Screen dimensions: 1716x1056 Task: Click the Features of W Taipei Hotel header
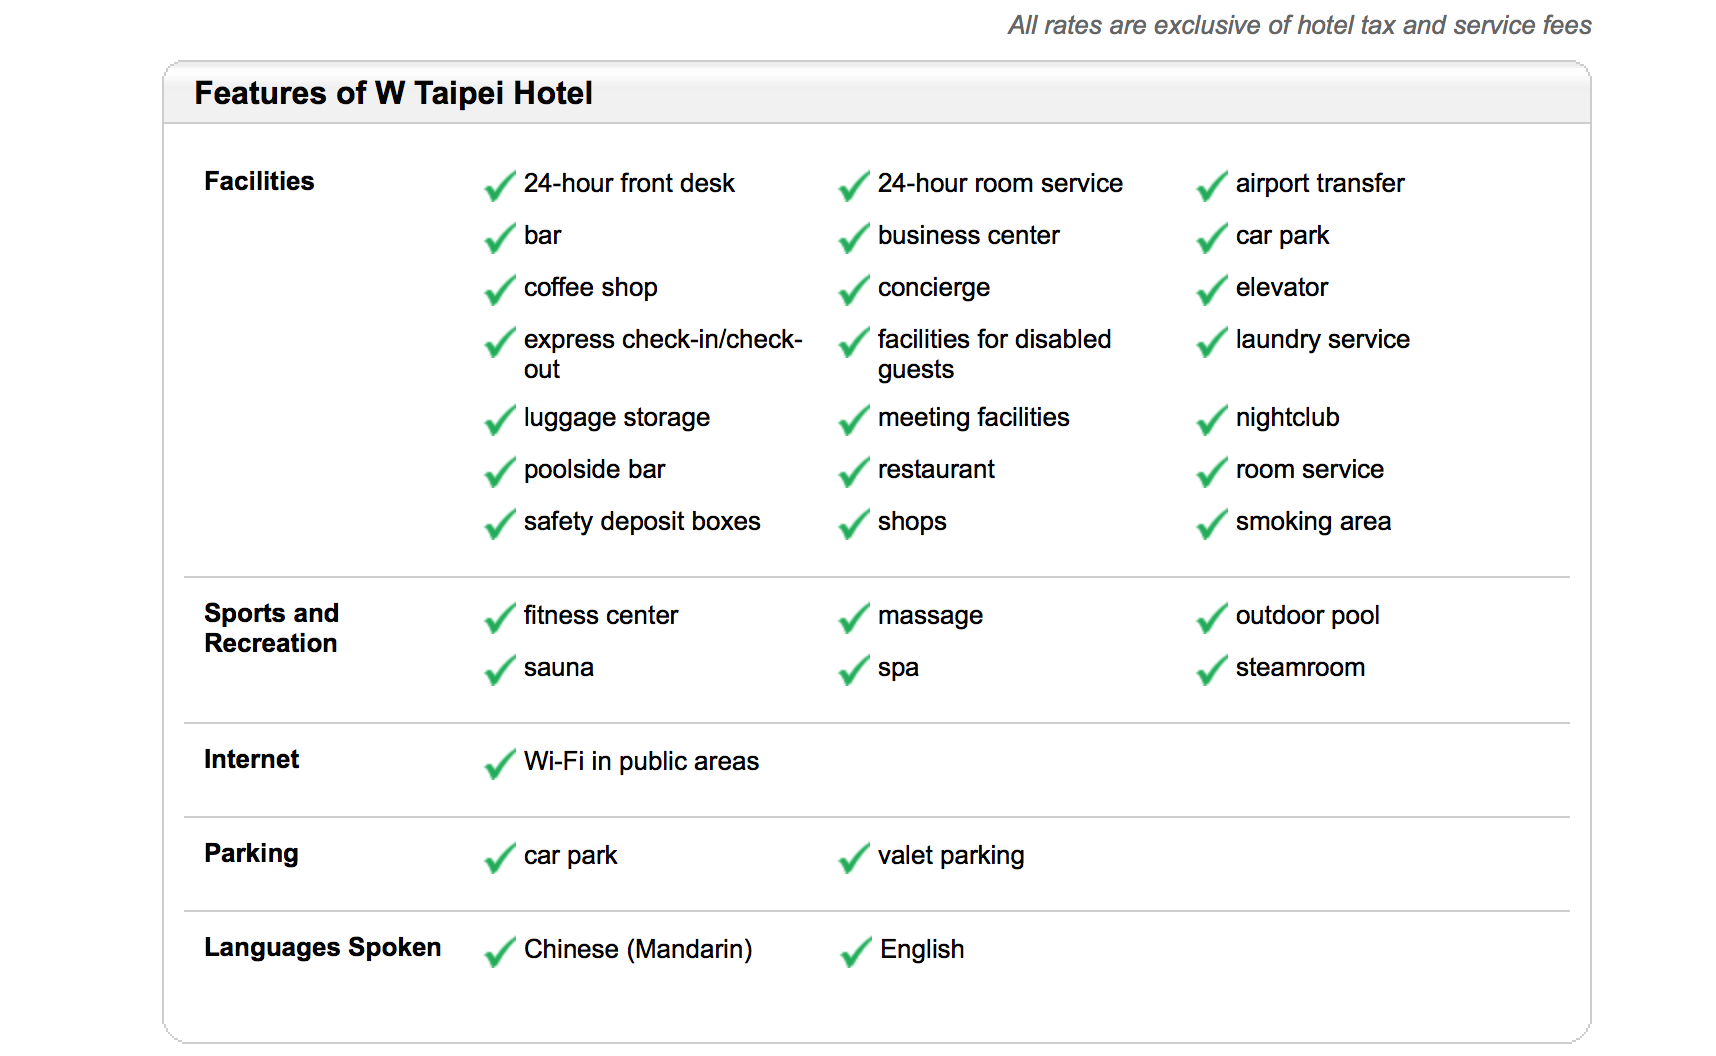point(393,93)
